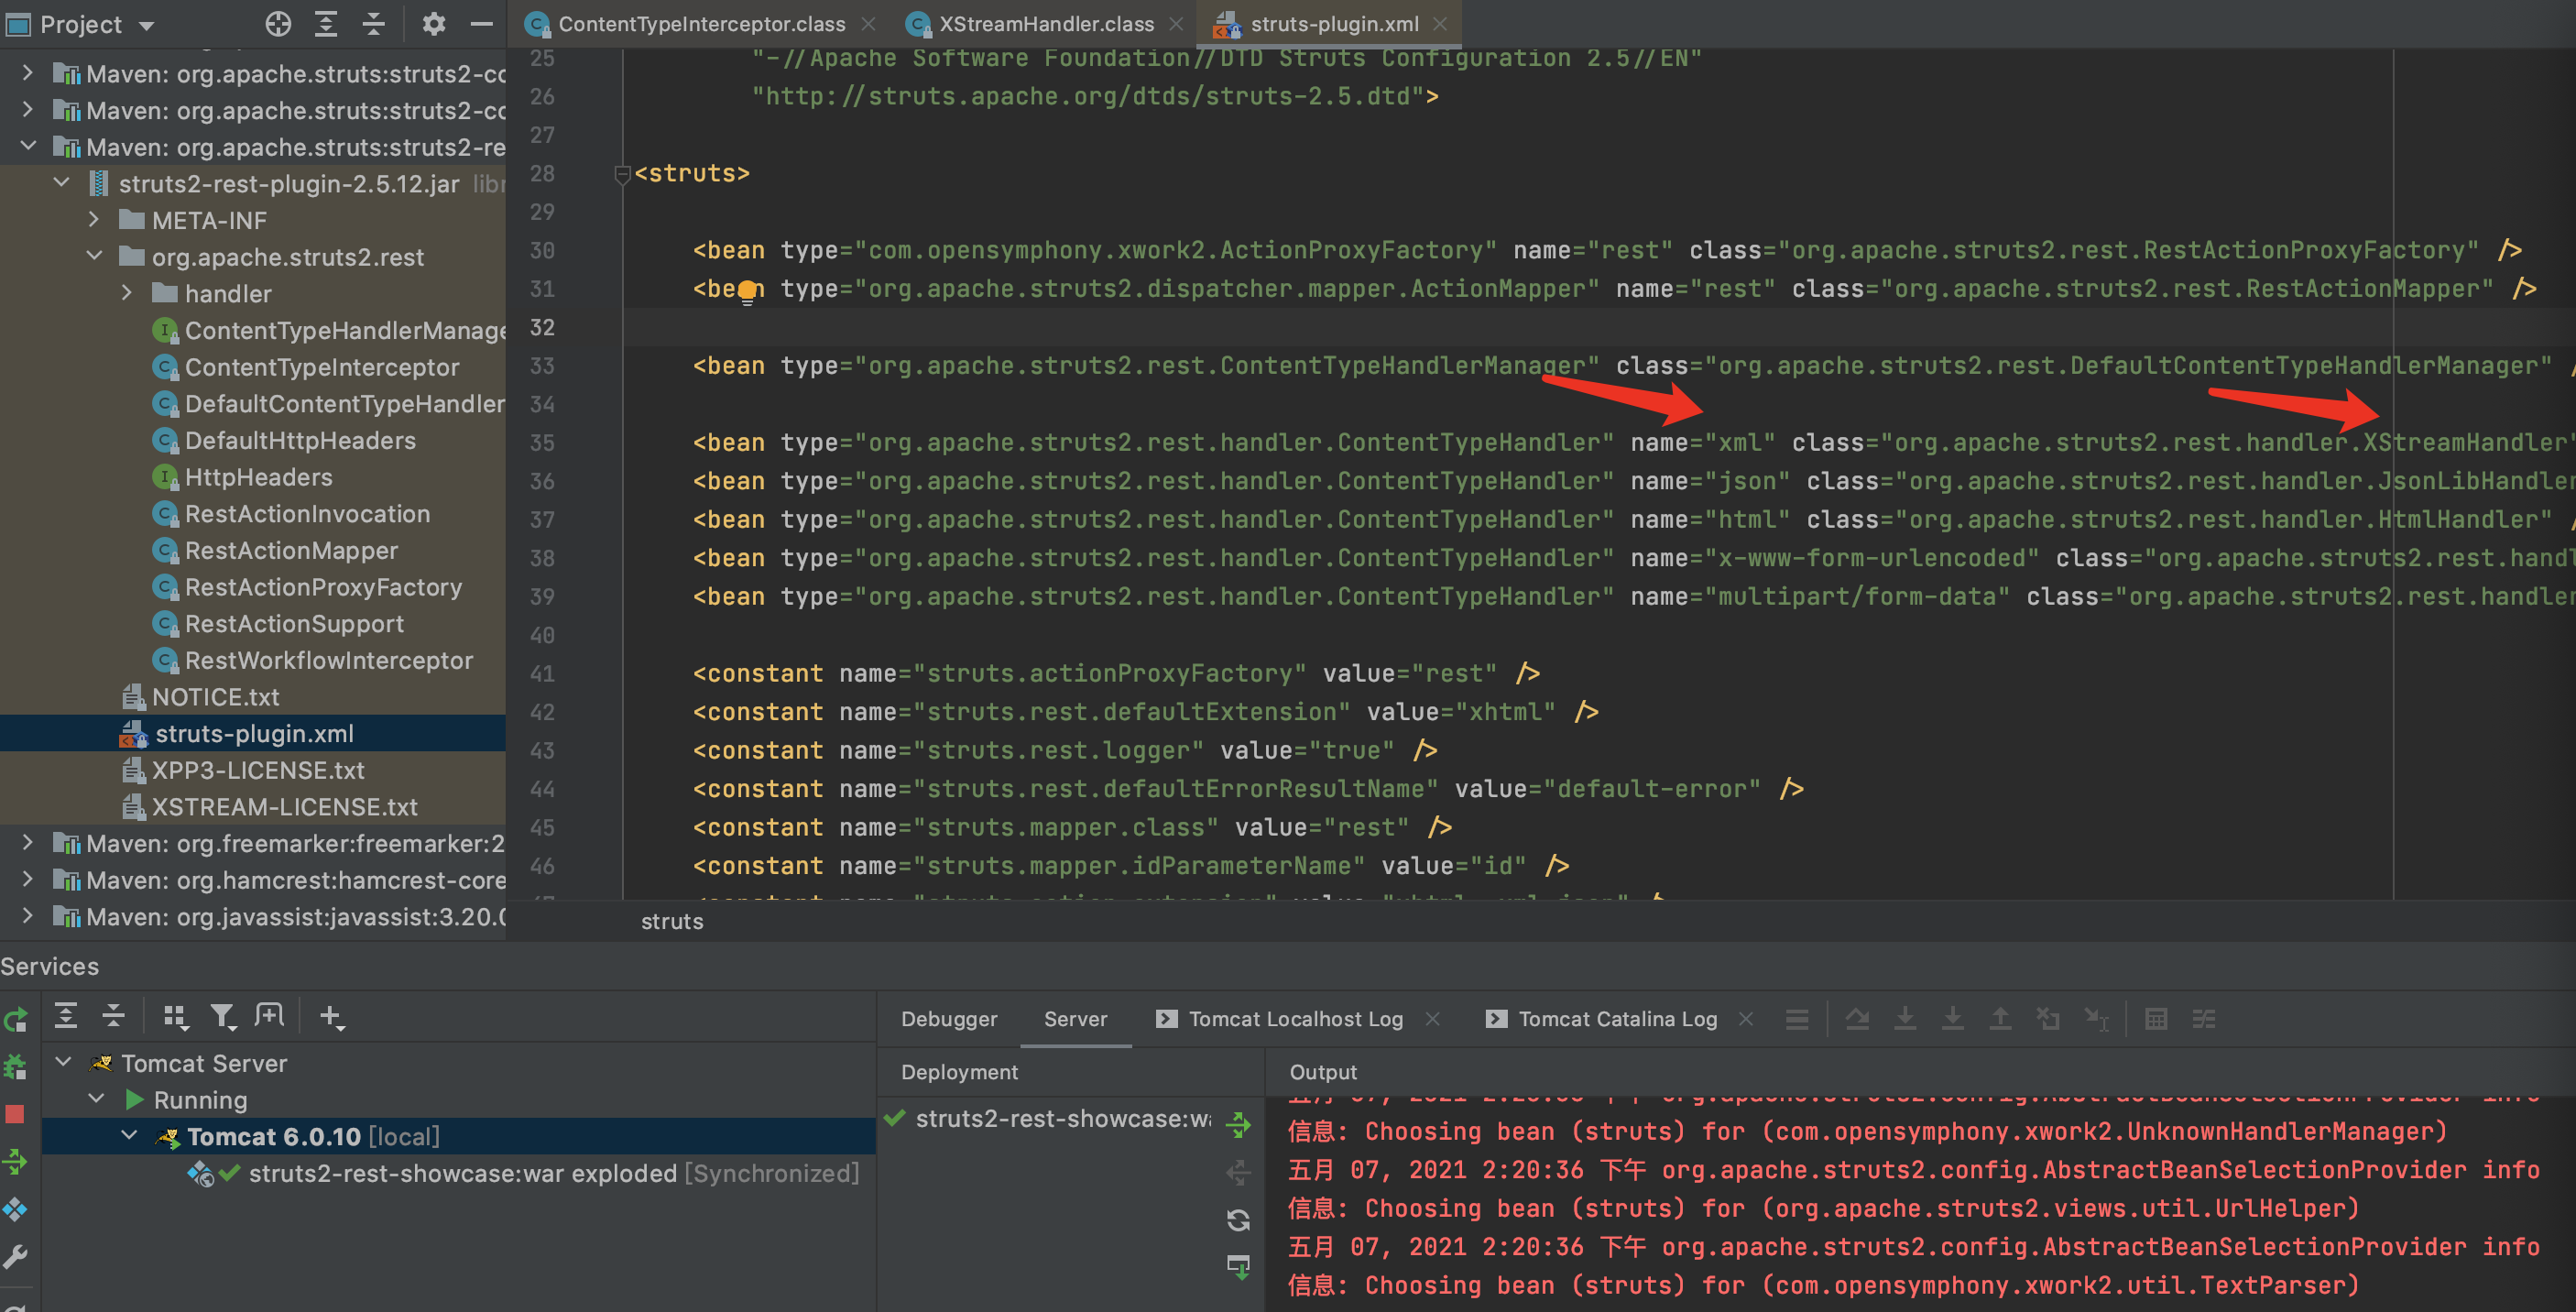
Task: Select HttpHeaders interface in project tree
Action: (x=258, y=477)
